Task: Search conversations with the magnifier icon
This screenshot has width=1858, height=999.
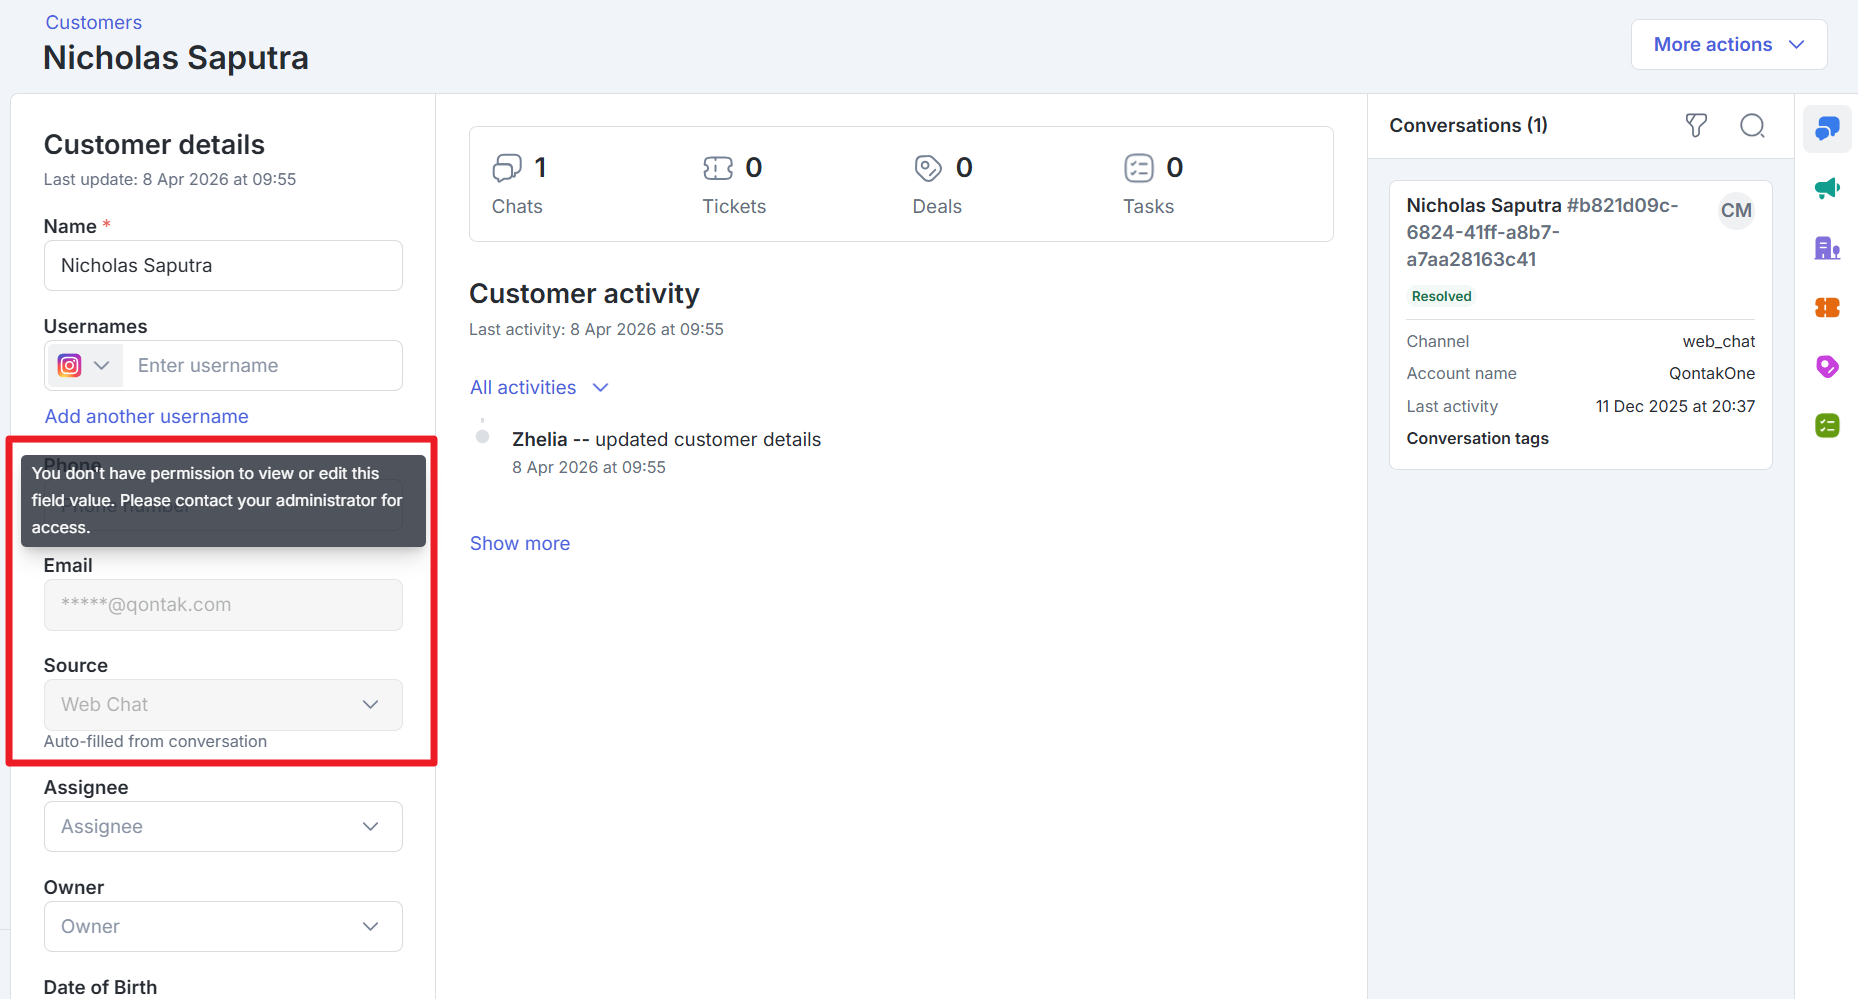Action: (1752, 125)
